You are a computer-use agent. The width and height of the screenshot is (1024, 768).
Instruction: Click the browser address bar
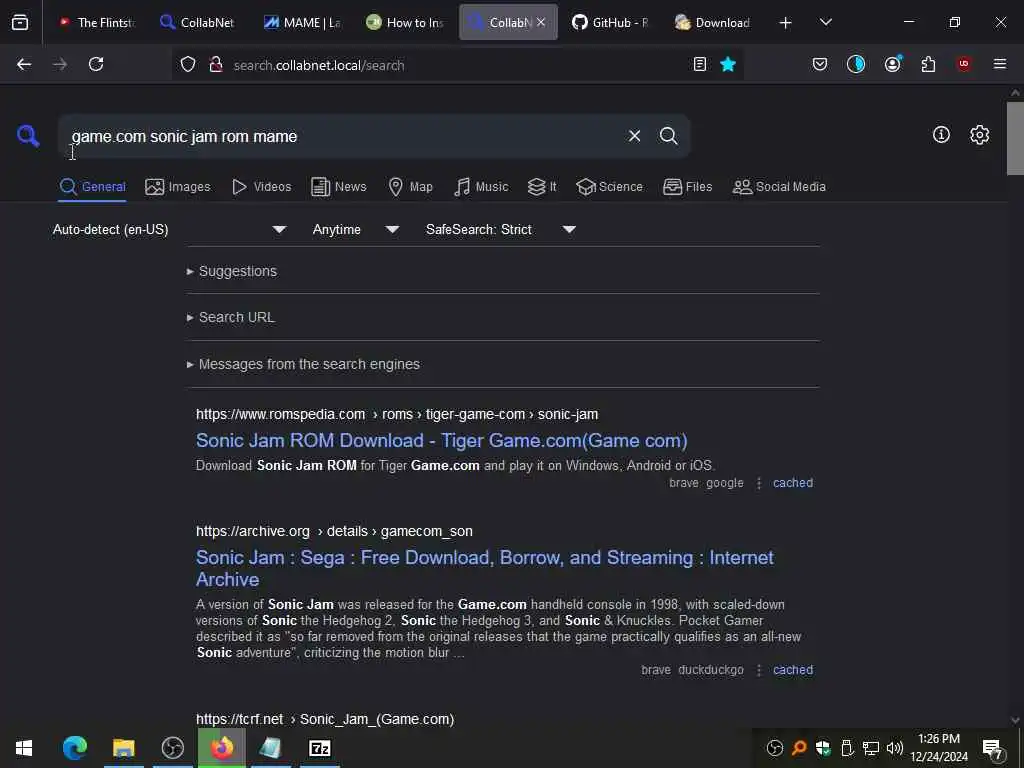tap(457, 65)
